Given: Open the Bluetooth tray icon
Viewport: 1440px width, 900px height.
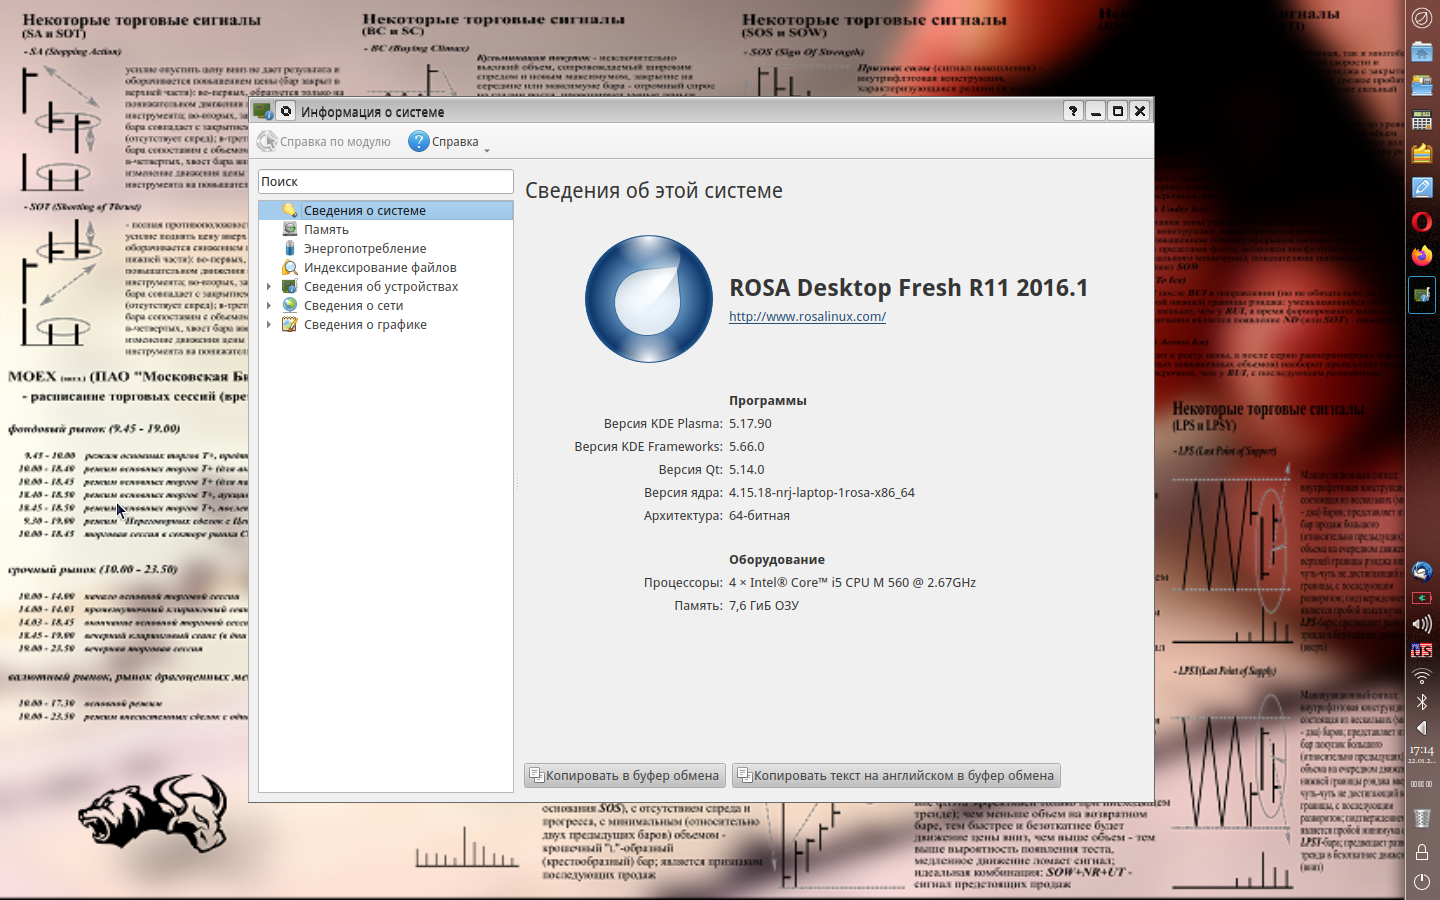Looking at the screenshot, I should click(1421, 702).
